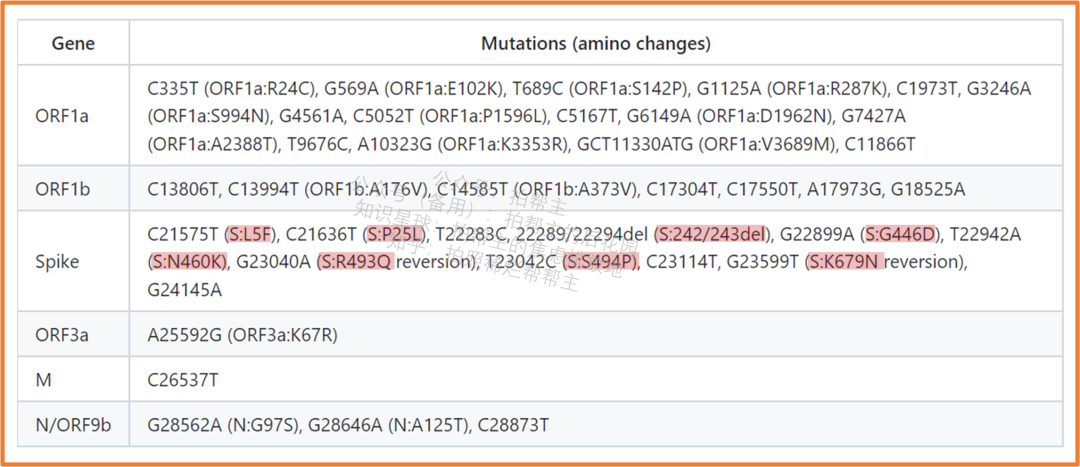Click the highlighted S:L5F mutation
The height and width of the screenshot is (467, 1080).
[x=249, y=234]
